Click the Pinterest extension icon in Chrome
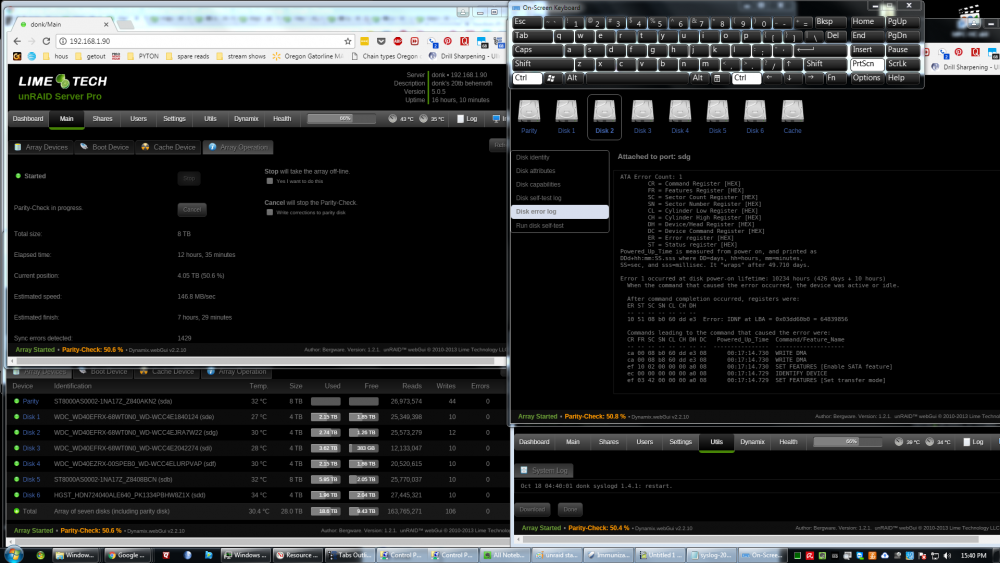This screenshot has height=563, width=1000. click(448, 41)
